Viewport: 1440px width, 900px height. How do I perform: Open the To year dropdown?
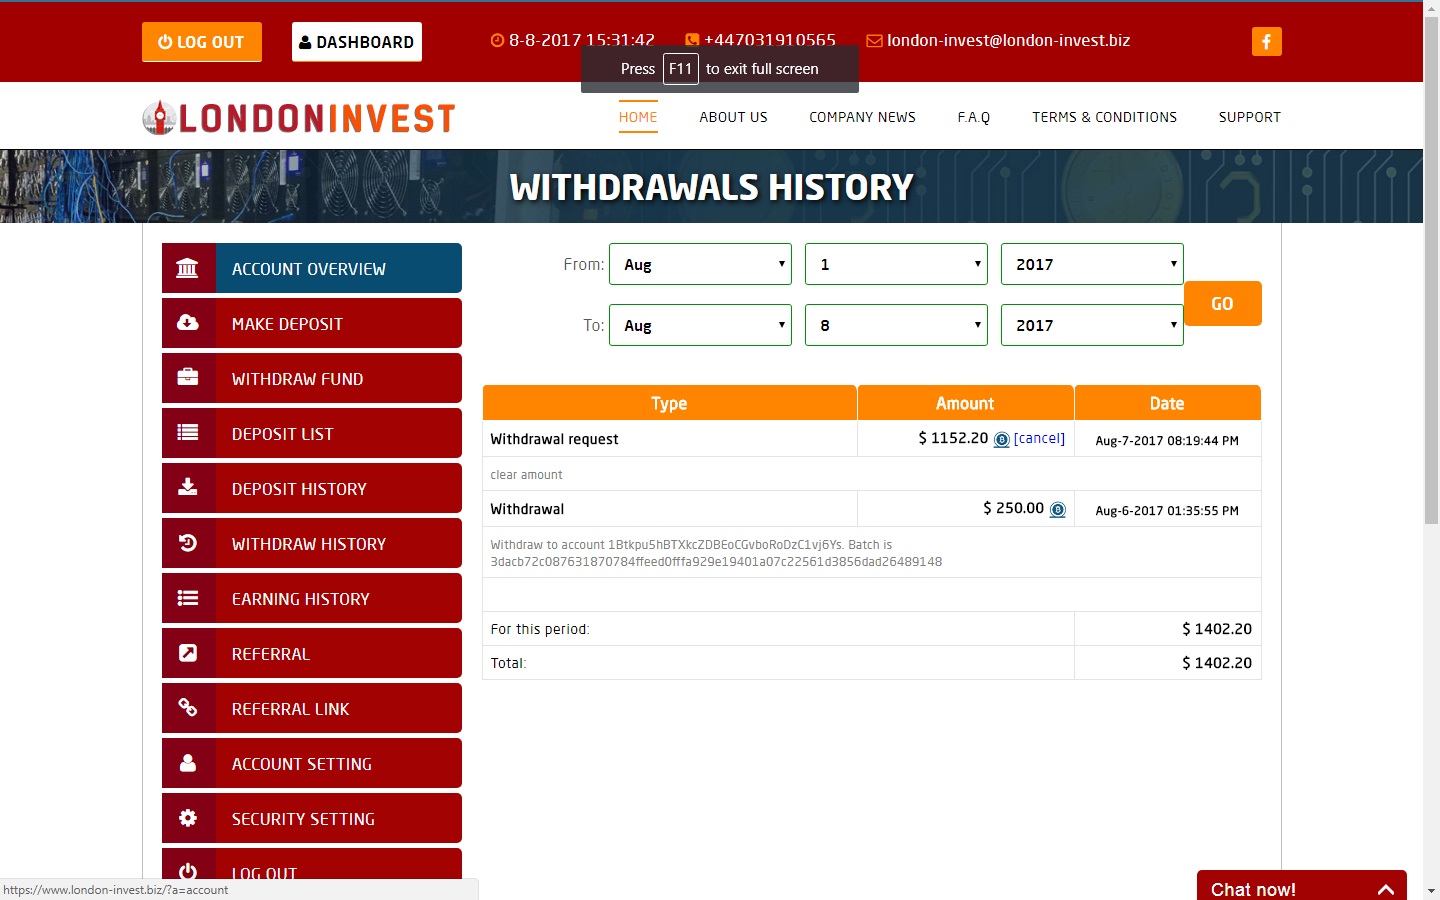point(1092,325)
